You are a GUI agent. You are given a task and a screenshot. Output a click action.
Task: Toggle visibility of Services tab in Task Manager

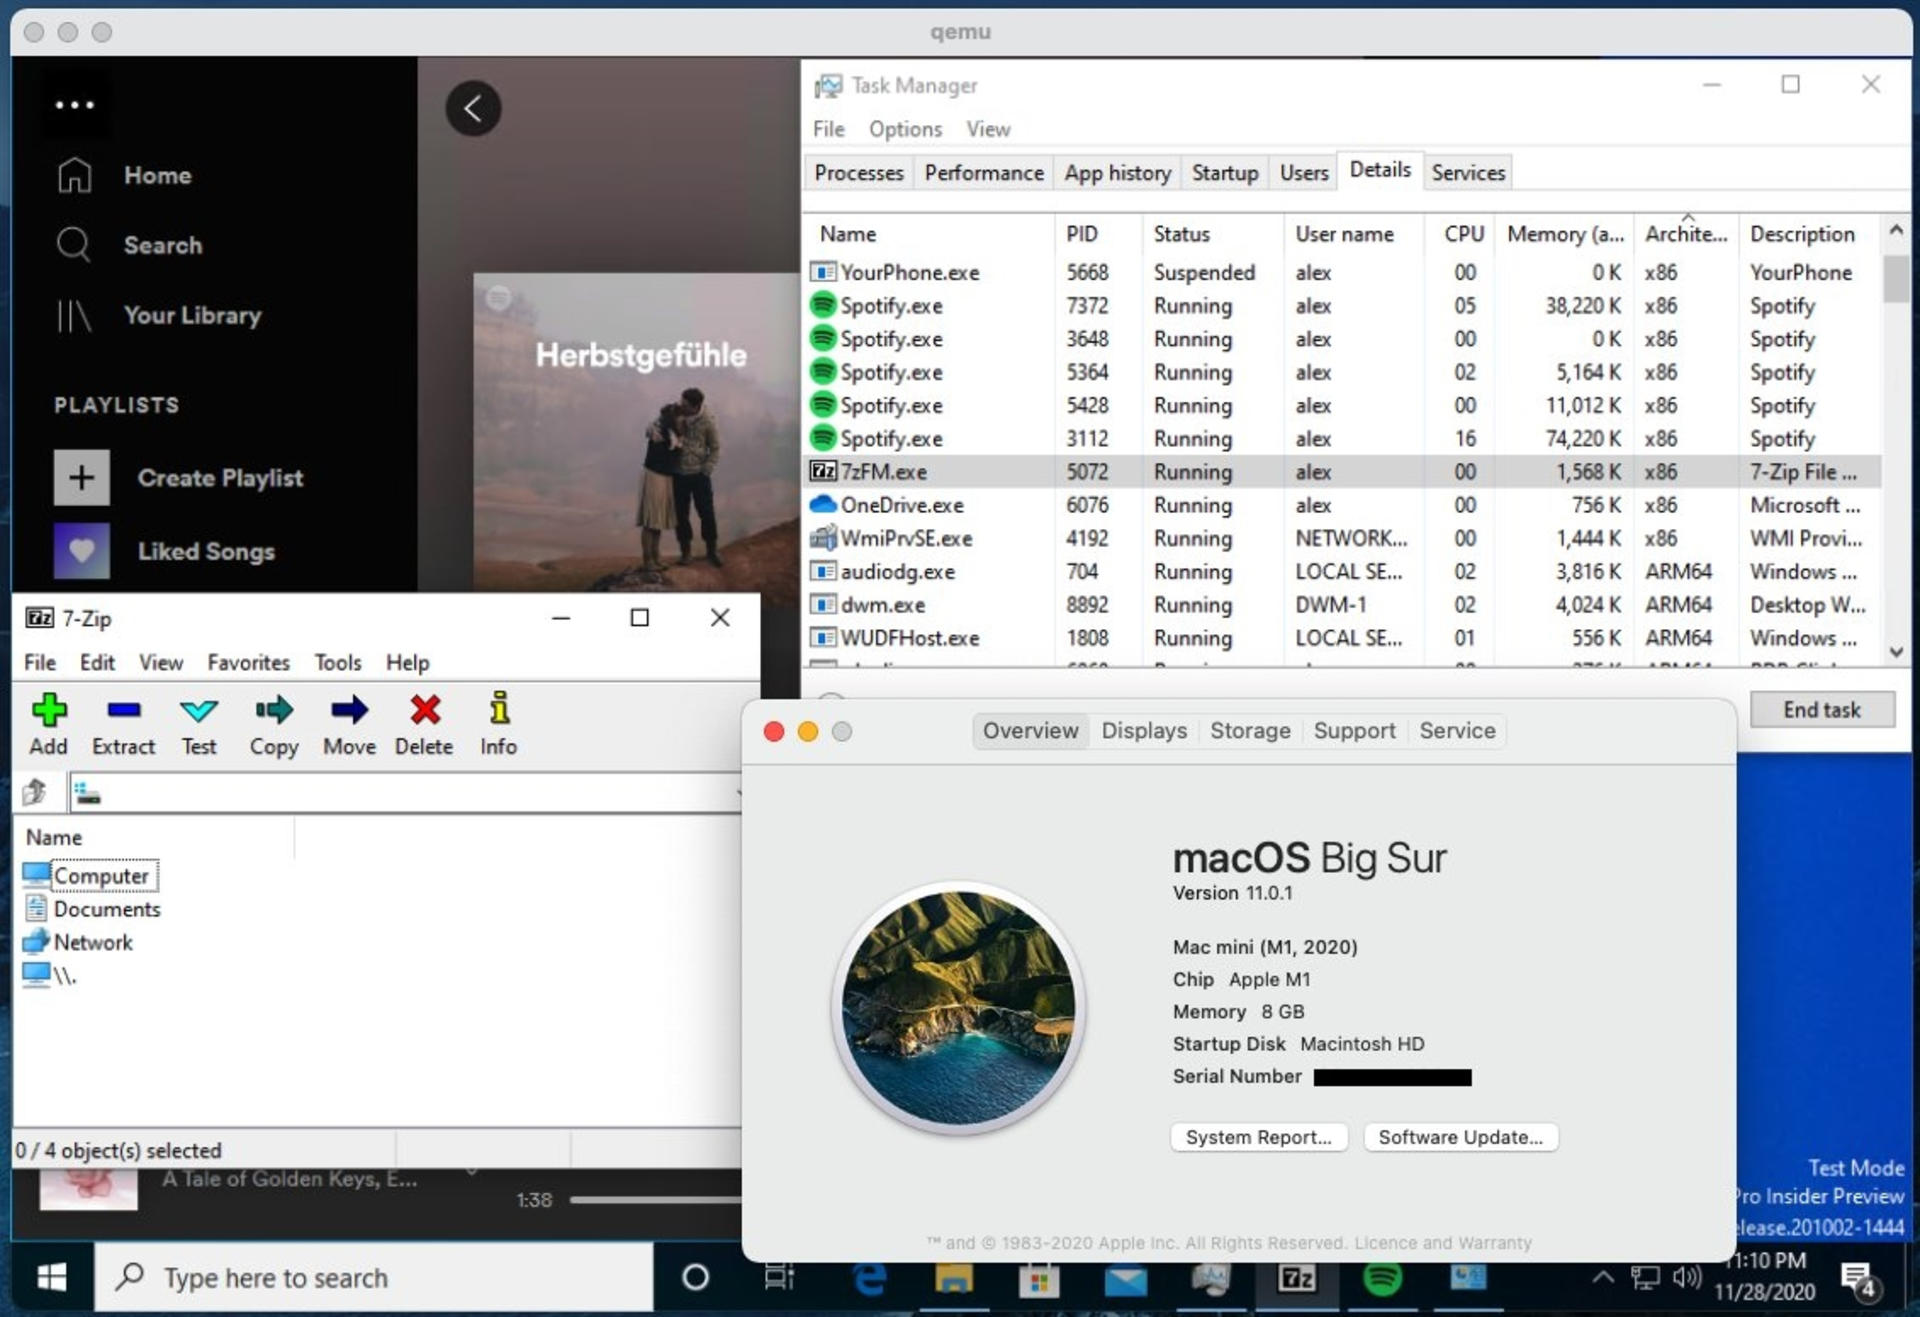1466,172
